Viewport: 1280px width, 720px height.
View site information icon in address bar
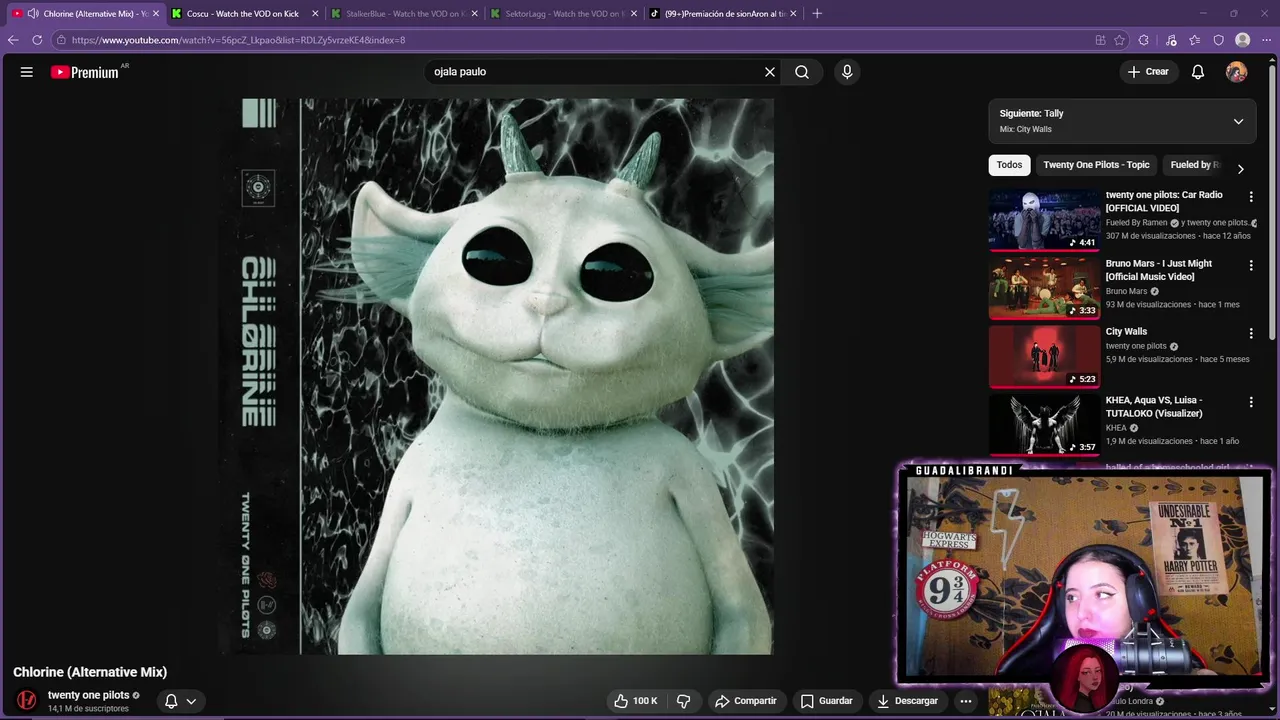click(x=61, y=40)
